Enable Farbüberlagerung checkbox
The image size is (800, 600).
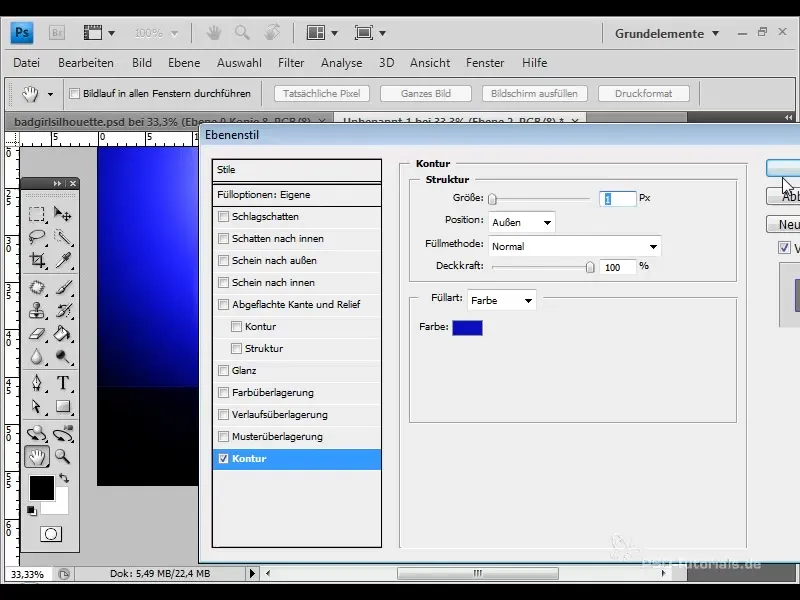pos(223,392)
